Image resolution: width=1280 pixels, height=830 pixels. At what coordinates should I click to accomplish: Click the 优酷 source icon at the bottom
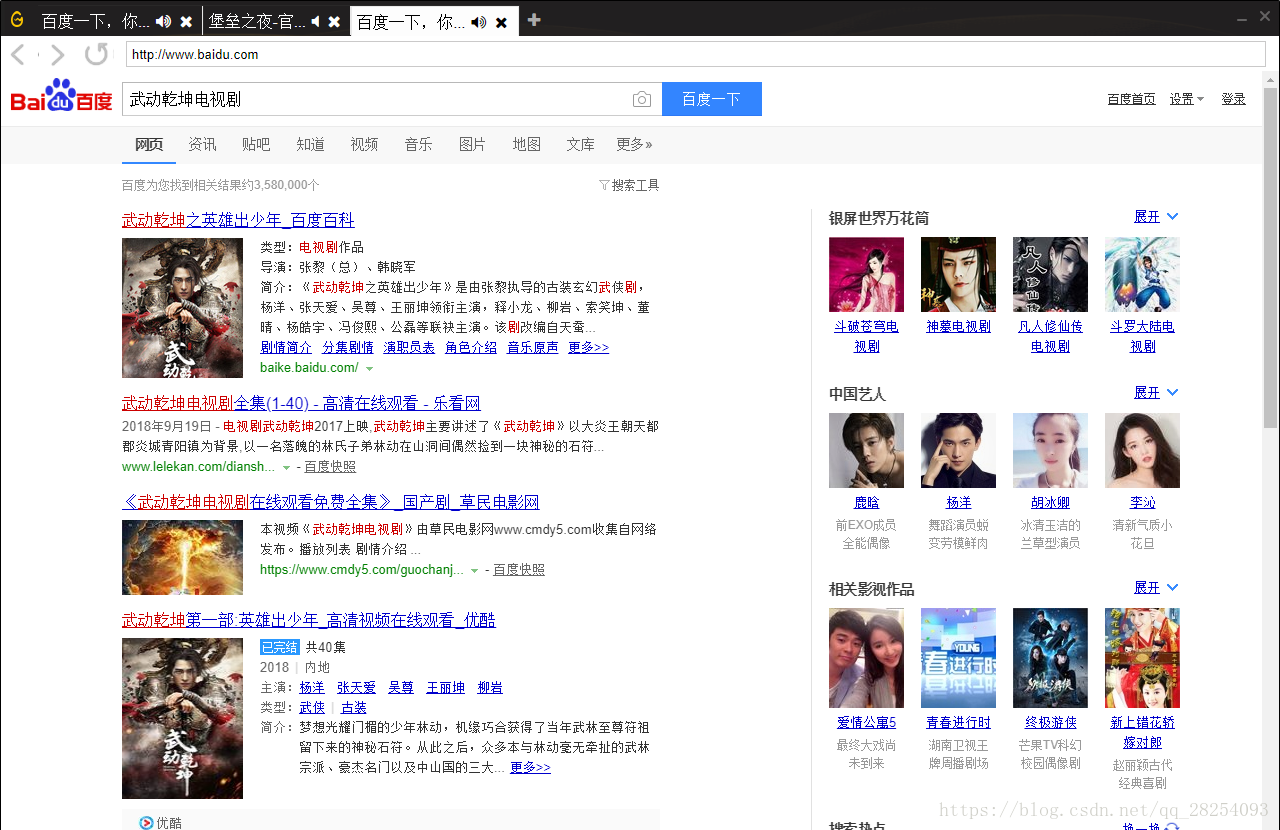pos(147,823)
